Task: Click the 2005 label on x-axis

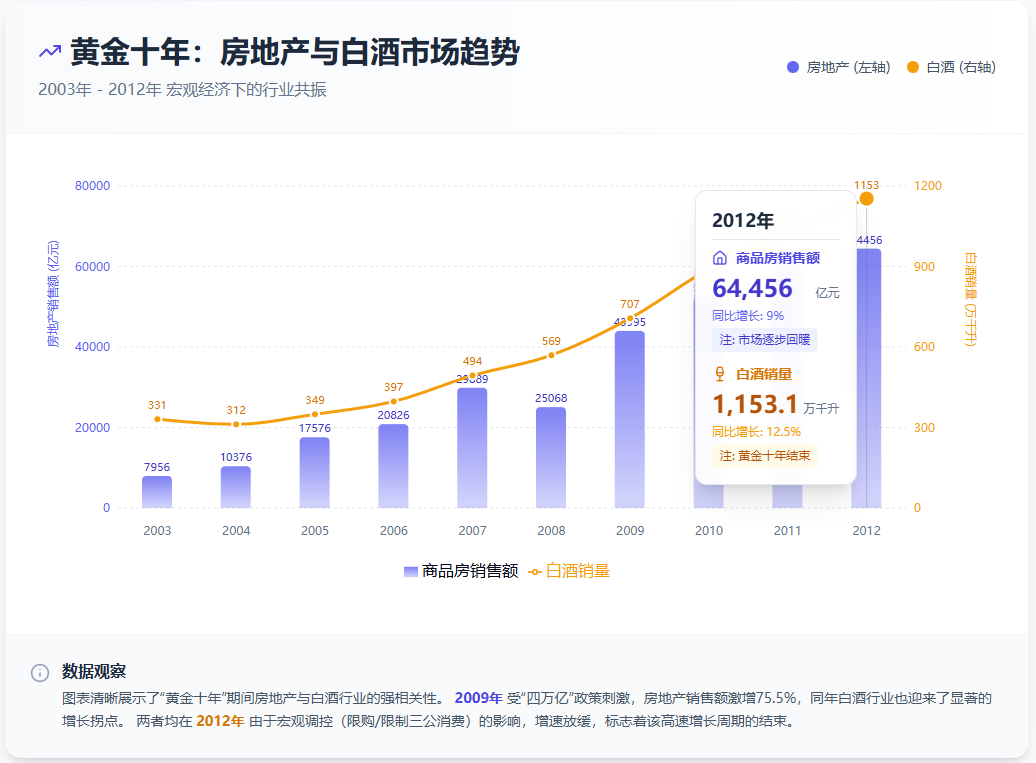Action: [x=315, y=531]
